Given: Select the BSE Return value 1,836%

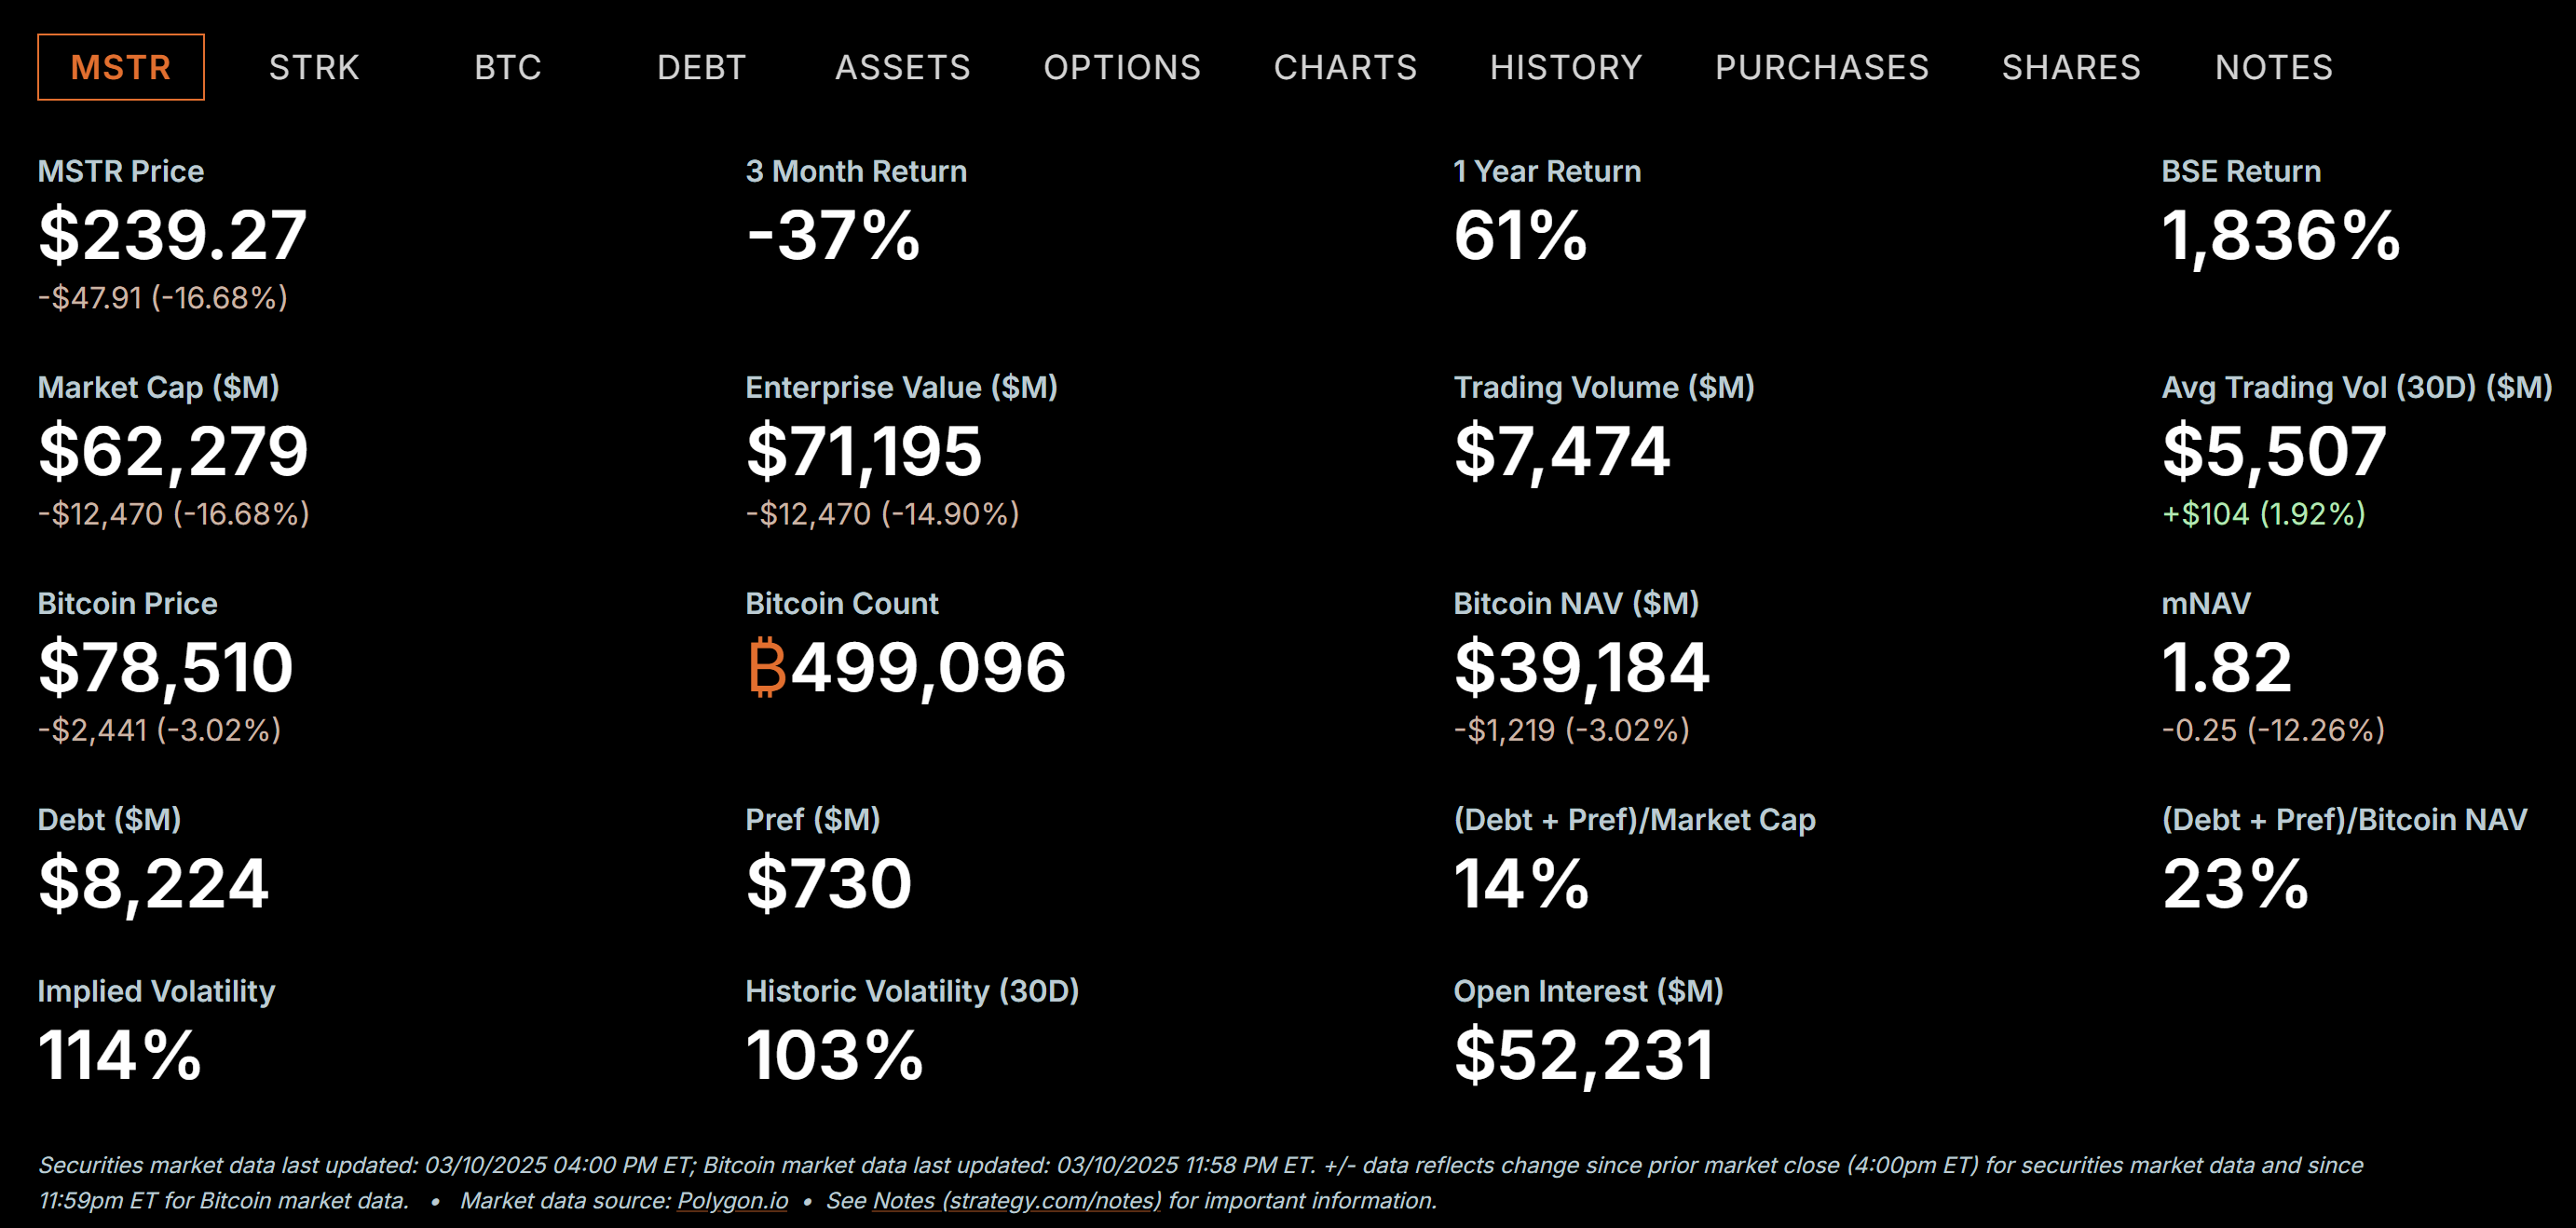Looking at the screenshot, I should pos(2280,236).
